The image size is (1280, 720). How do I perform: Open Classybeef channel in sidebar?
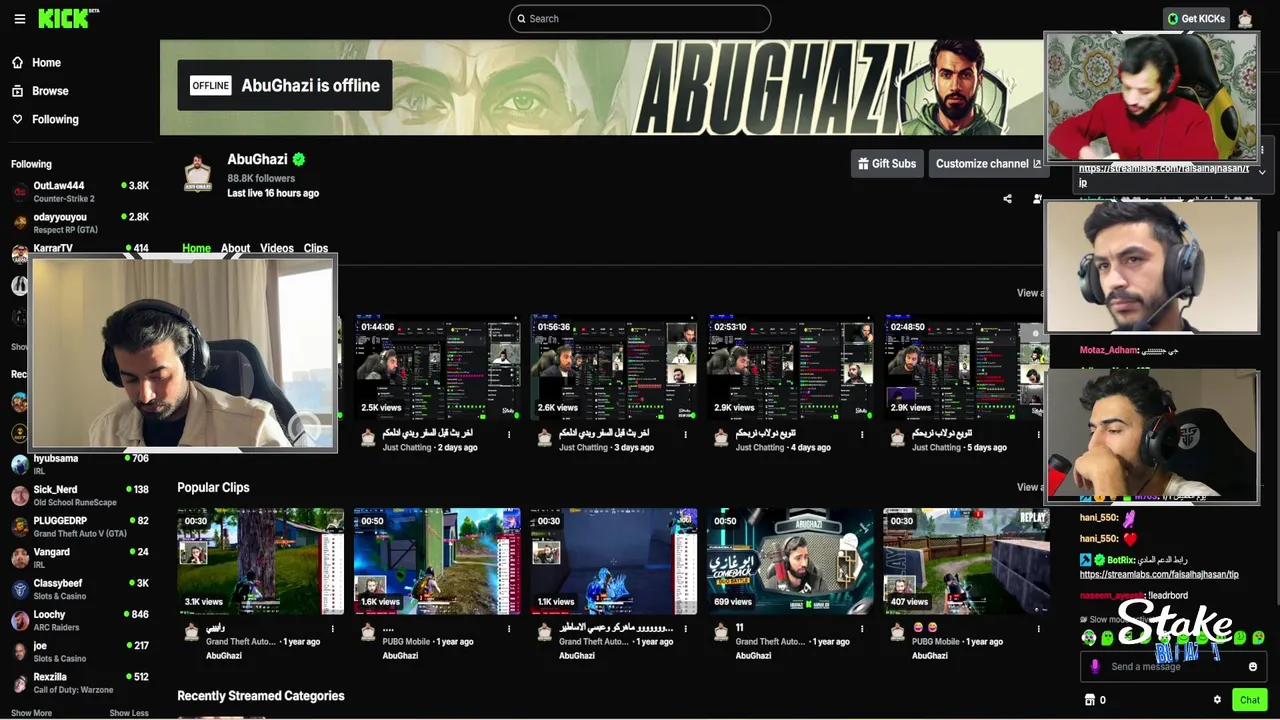[80, 589]
